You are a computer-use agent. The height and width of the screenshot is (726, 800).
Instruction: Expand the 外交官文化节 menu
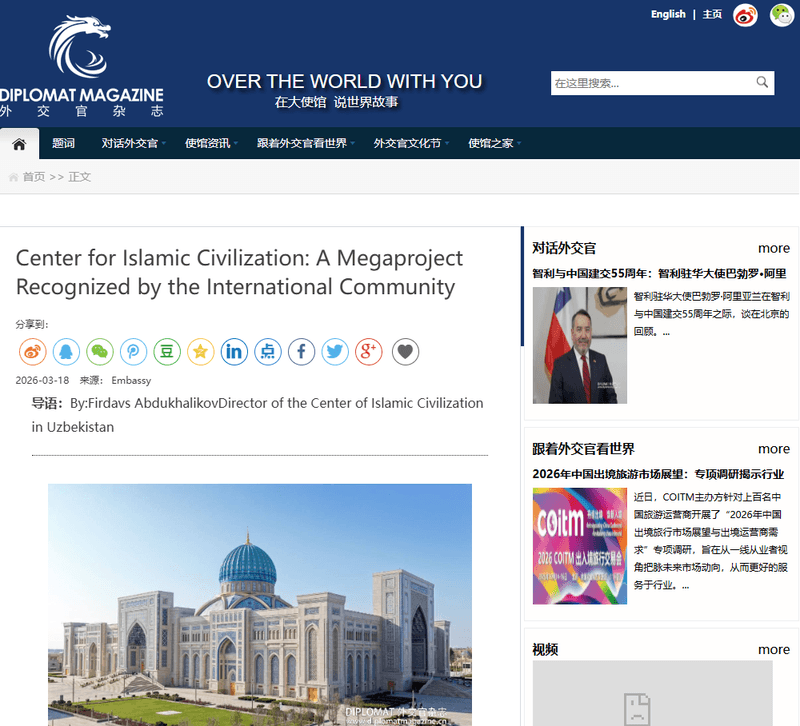tap(411, 143)
